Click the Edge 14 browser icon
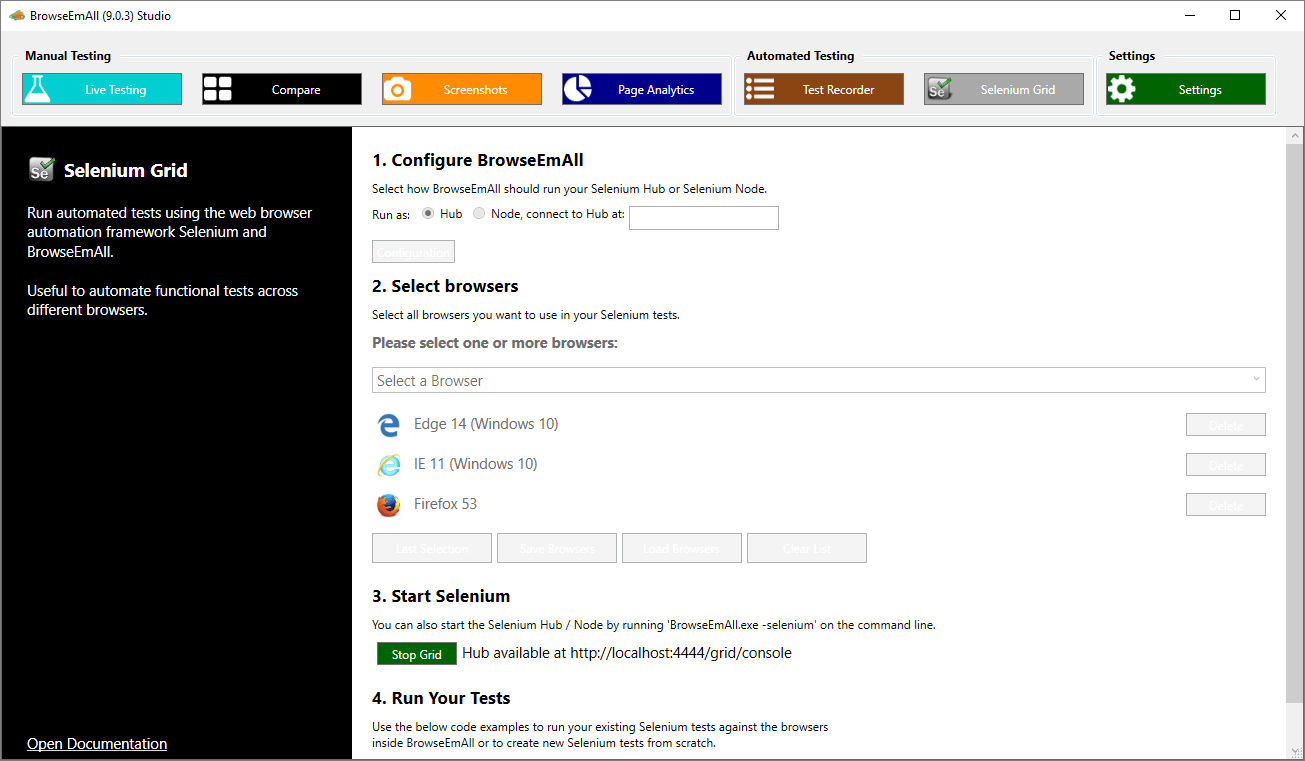The width and height of the screenshot is (1305, 761). click(x=388, y=425)
